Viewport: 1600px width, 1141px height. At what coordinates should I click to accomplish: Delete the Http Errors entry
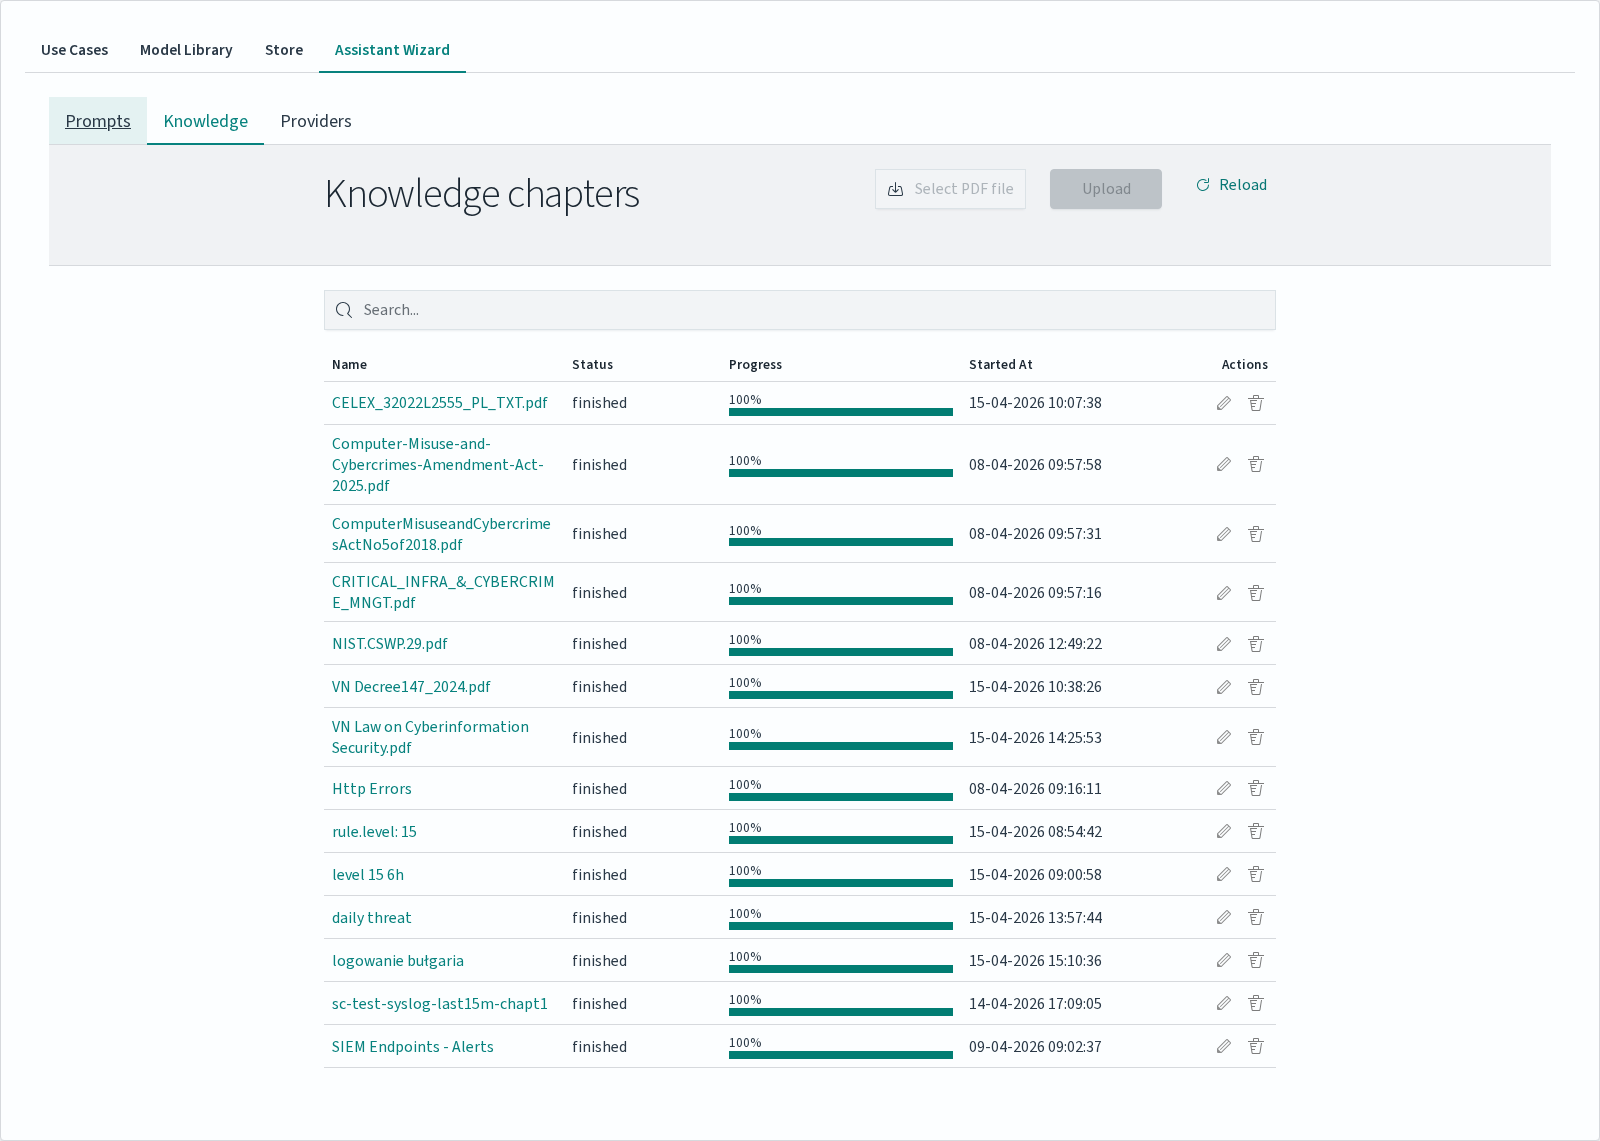[x=1256, y=788]
